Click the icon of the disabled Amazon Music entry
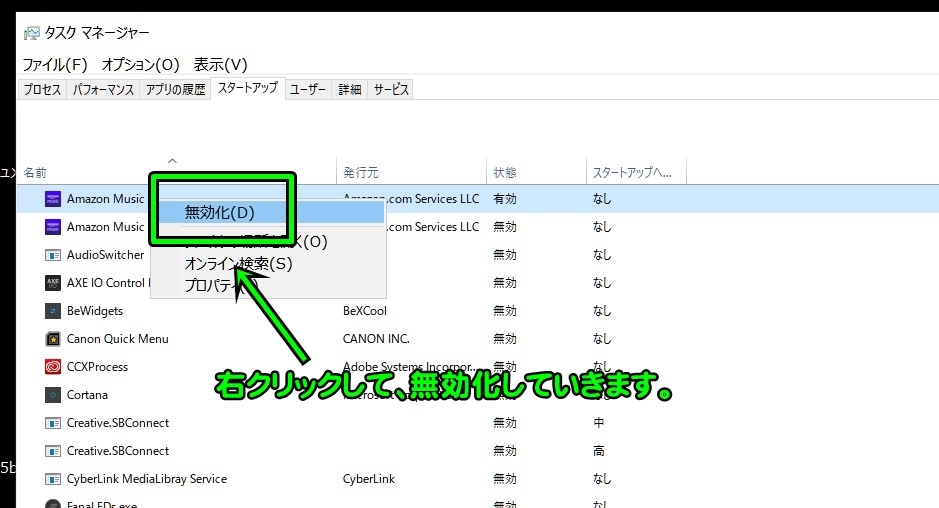This screenshot has height=508, width=939. pyautogui.click(x=53, y=227)
